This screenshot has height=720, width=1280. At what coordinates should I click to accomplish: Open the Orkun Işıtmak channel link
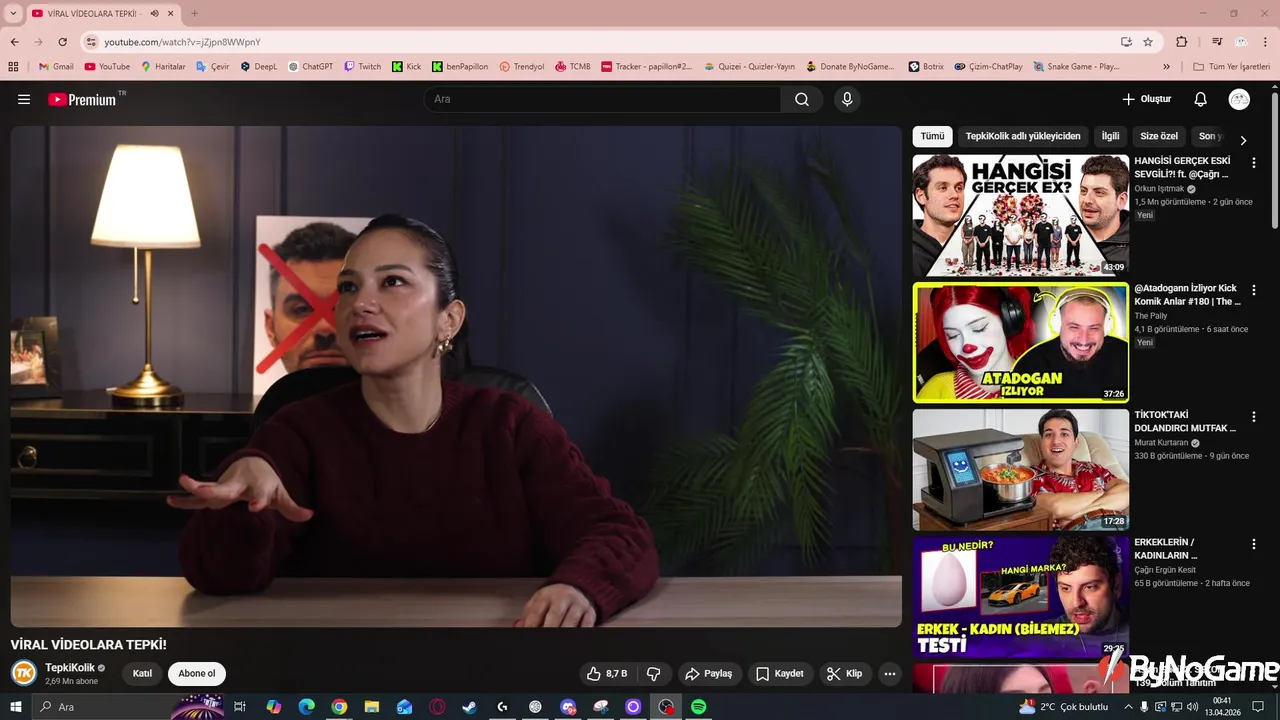pos(1159,188)
